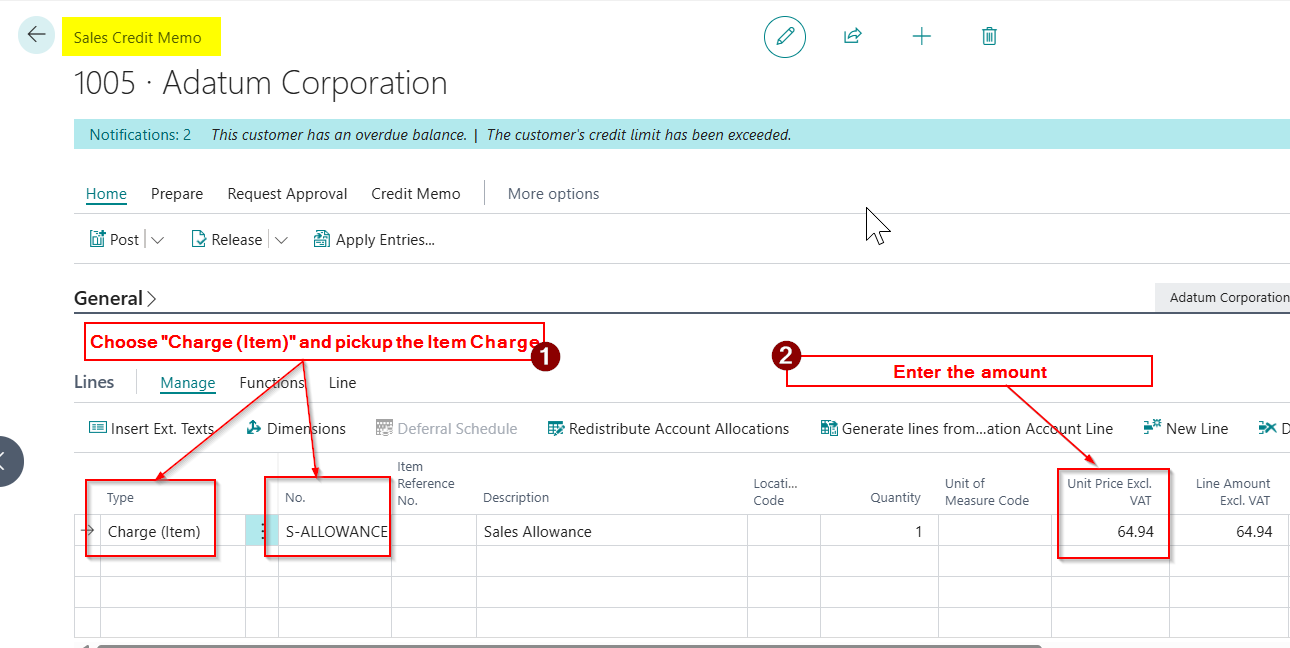Click Generate lines from Allocation Account Line
The width and height of the screenshot is (1290, 648).
[966, 428]
